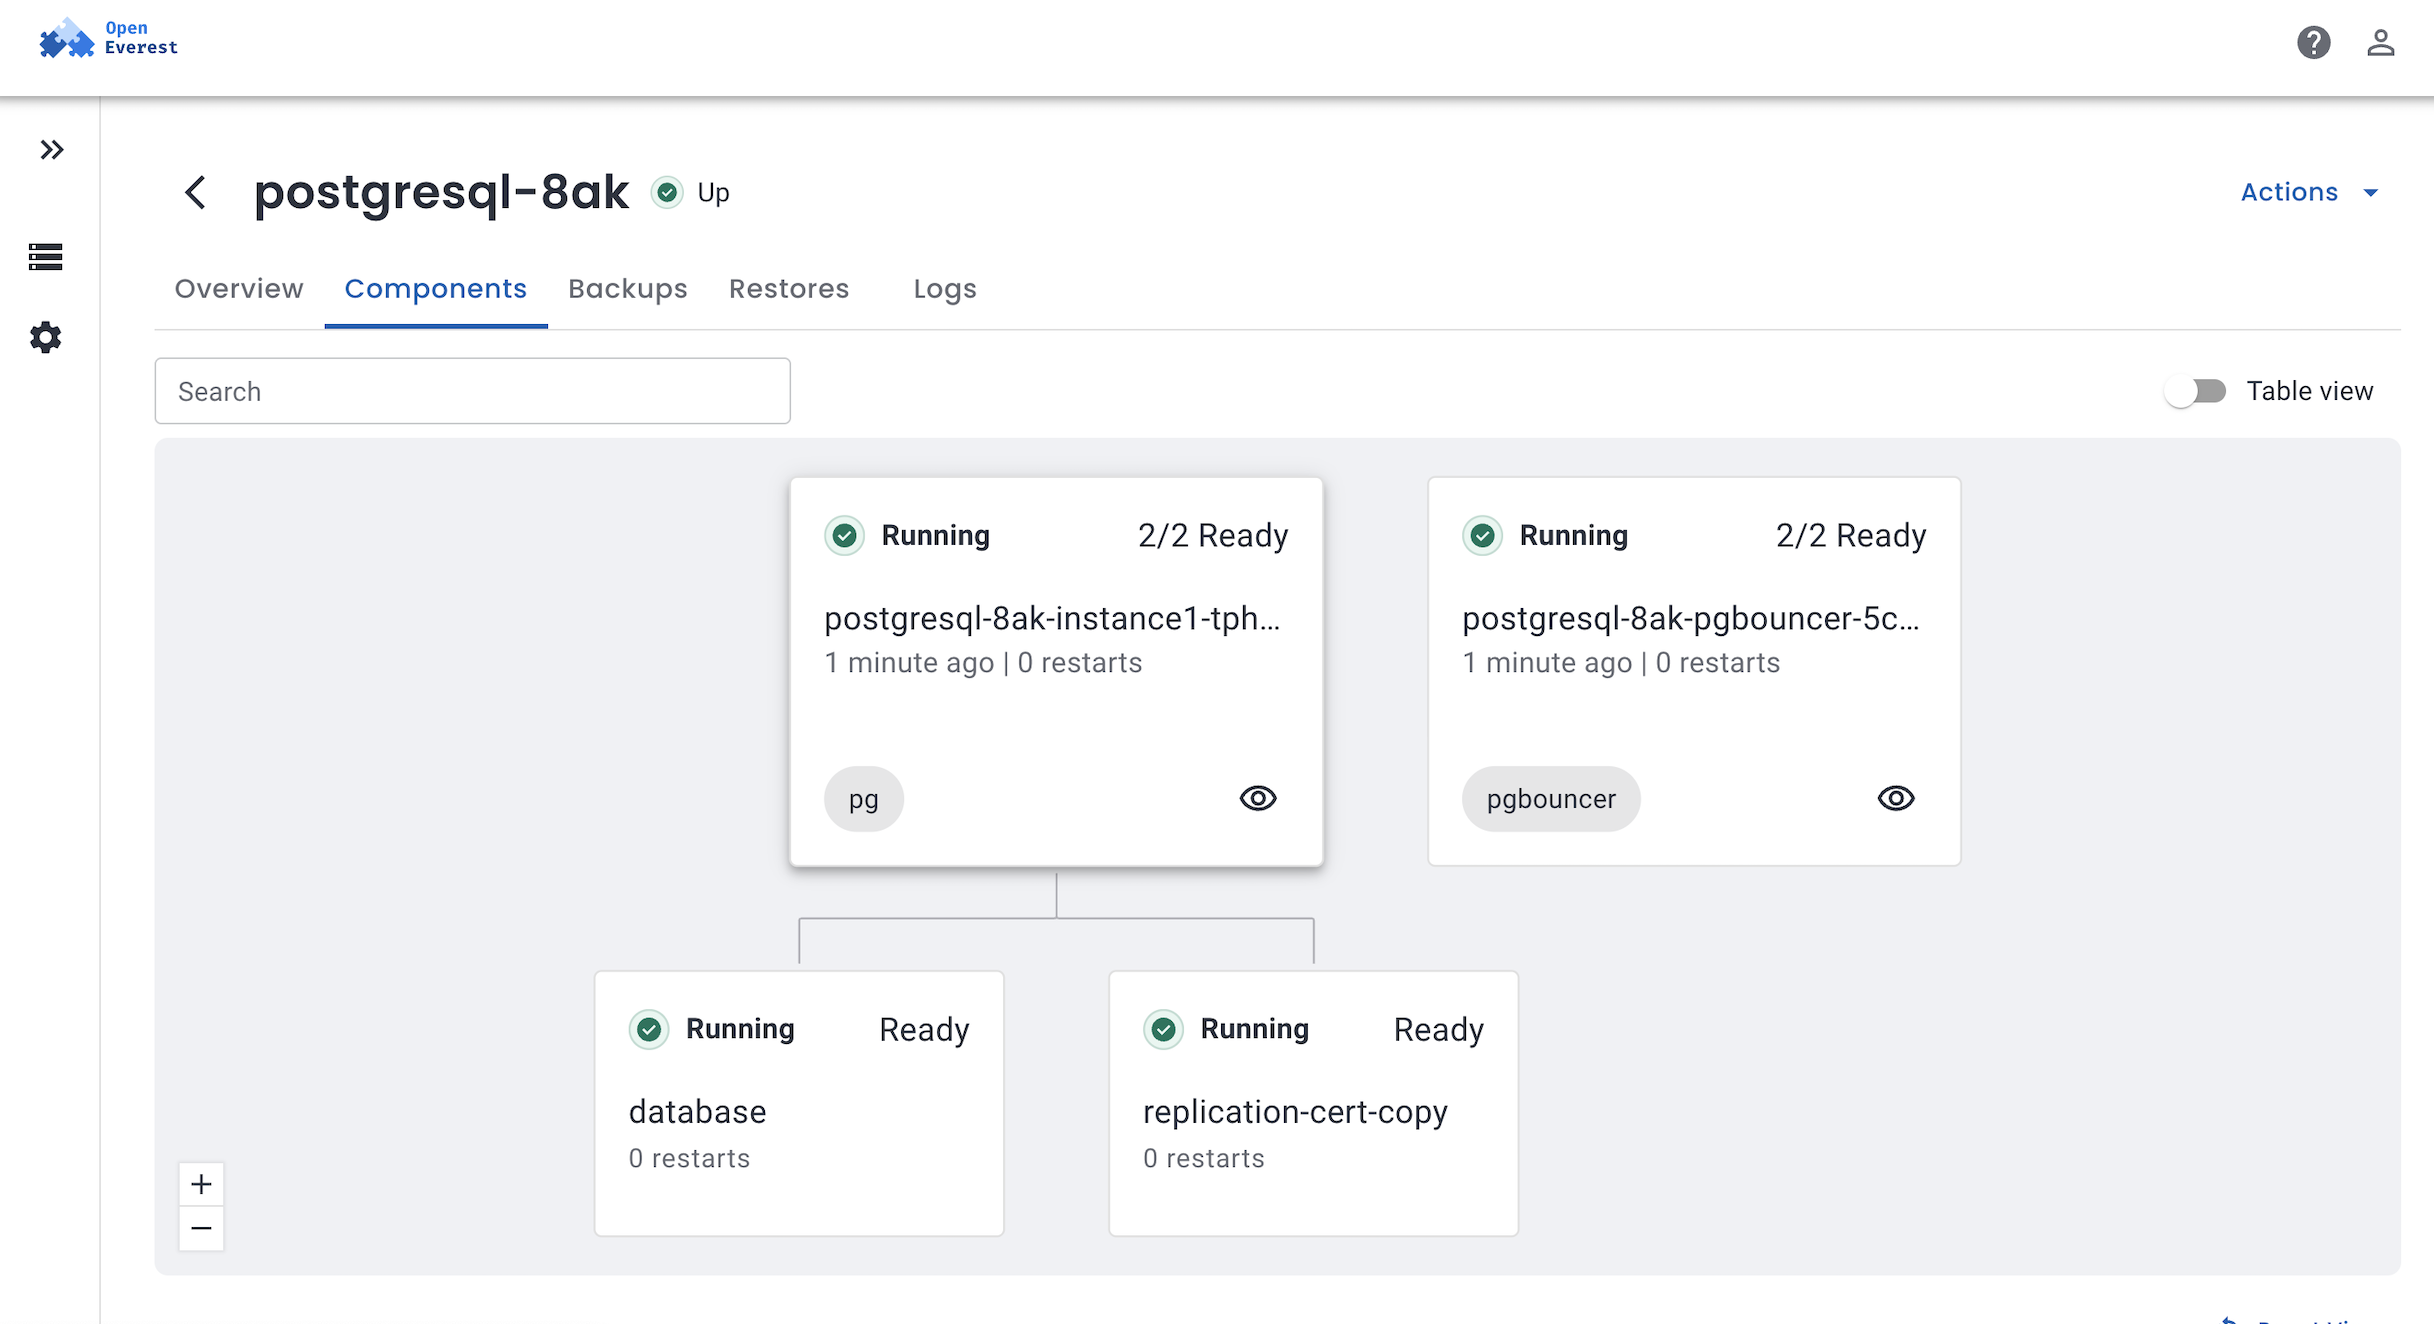This screenshot has width=2434, height=1324.
Task: Click 2/2 Ready on instance1 card
Action: (1213, 536)
